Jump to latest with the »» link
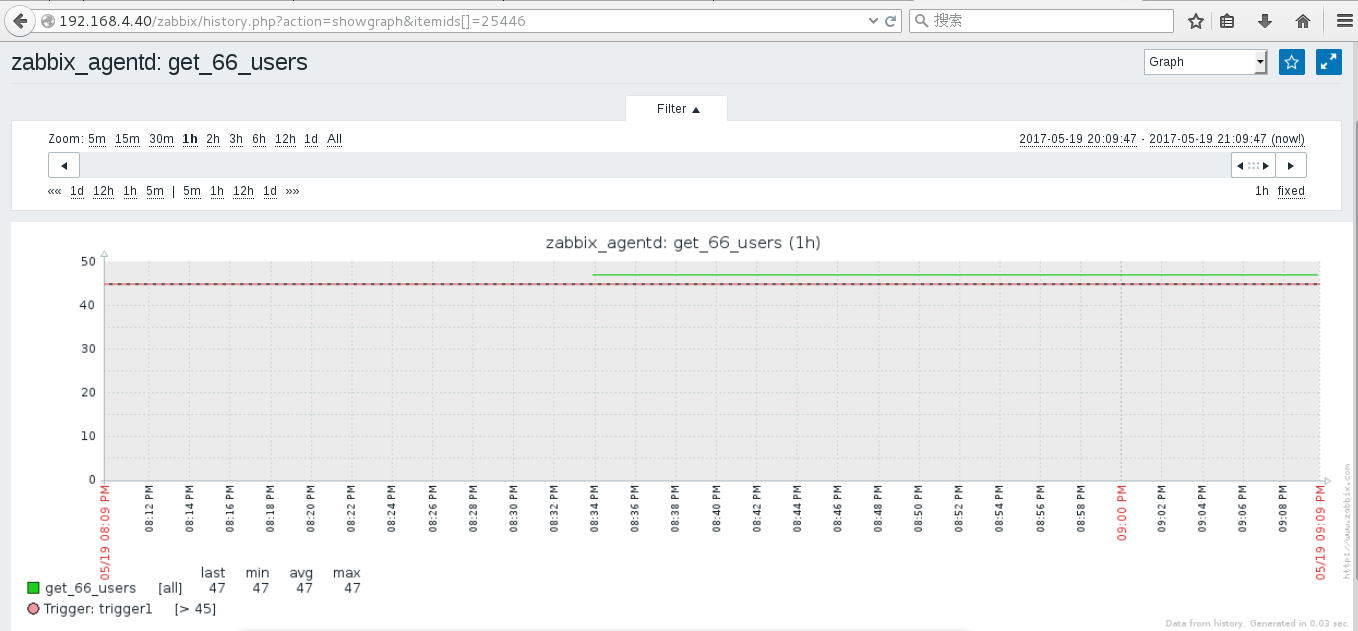 [292, 191]
